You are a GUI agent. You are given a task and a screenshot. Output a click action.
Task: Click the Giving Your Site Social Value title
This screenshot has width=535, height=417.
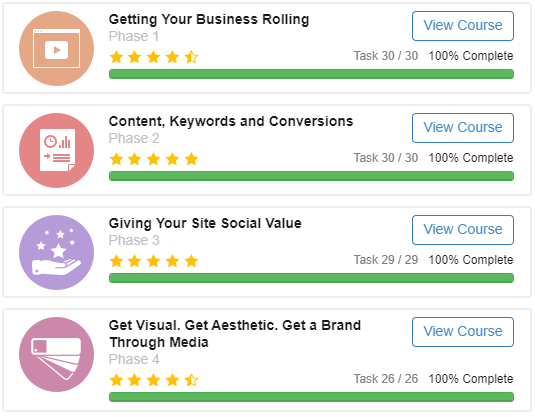click(x=205, y=224)
